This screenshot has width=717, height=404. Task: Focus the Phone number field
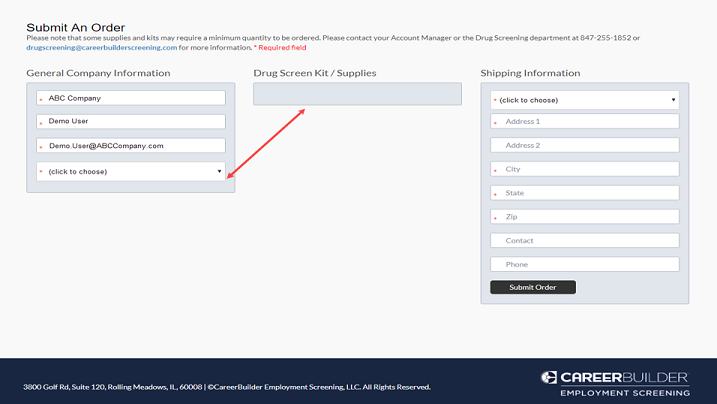click(x=584, y=265)
